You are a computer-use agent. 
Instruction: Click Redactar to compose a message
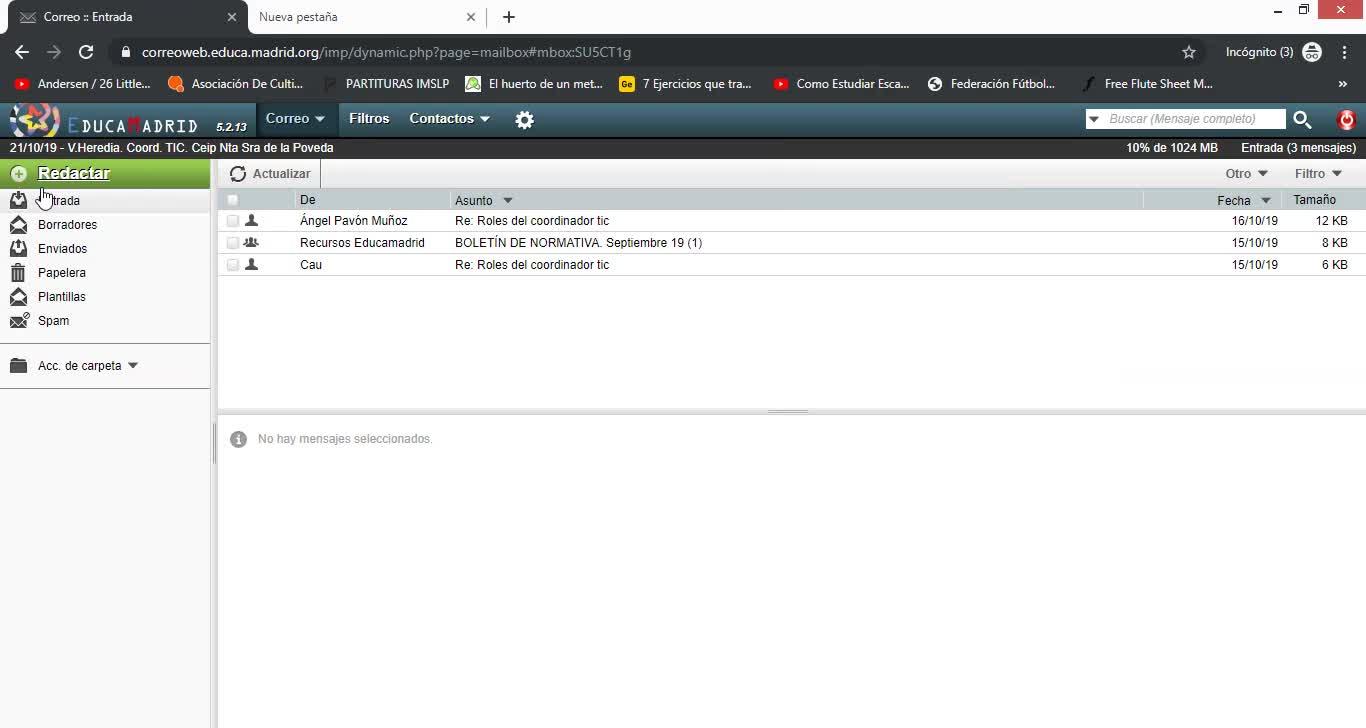pyautogui.click(x=74, y=173)
